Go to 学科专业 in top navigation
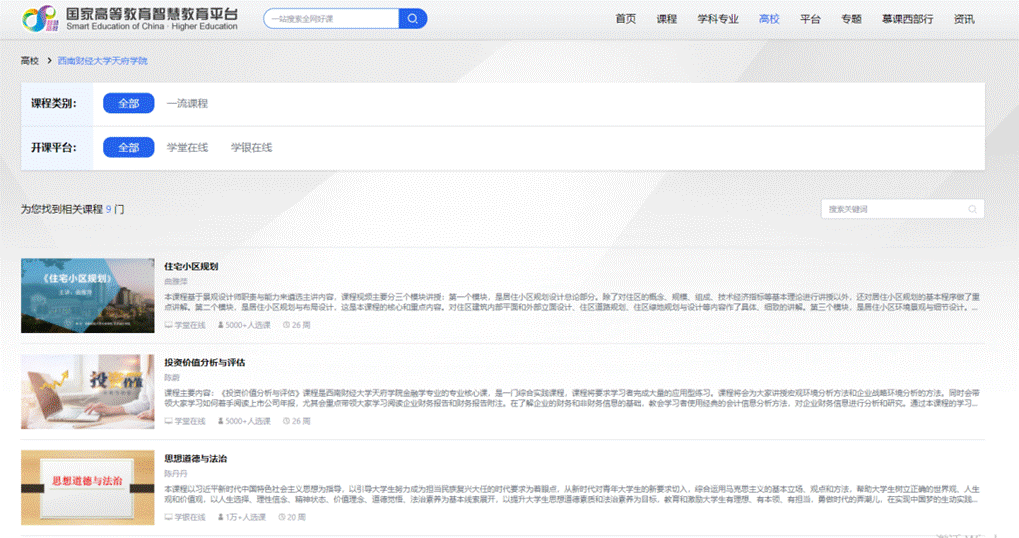This screenshot has height=538, width=1019. pos(717,19)
